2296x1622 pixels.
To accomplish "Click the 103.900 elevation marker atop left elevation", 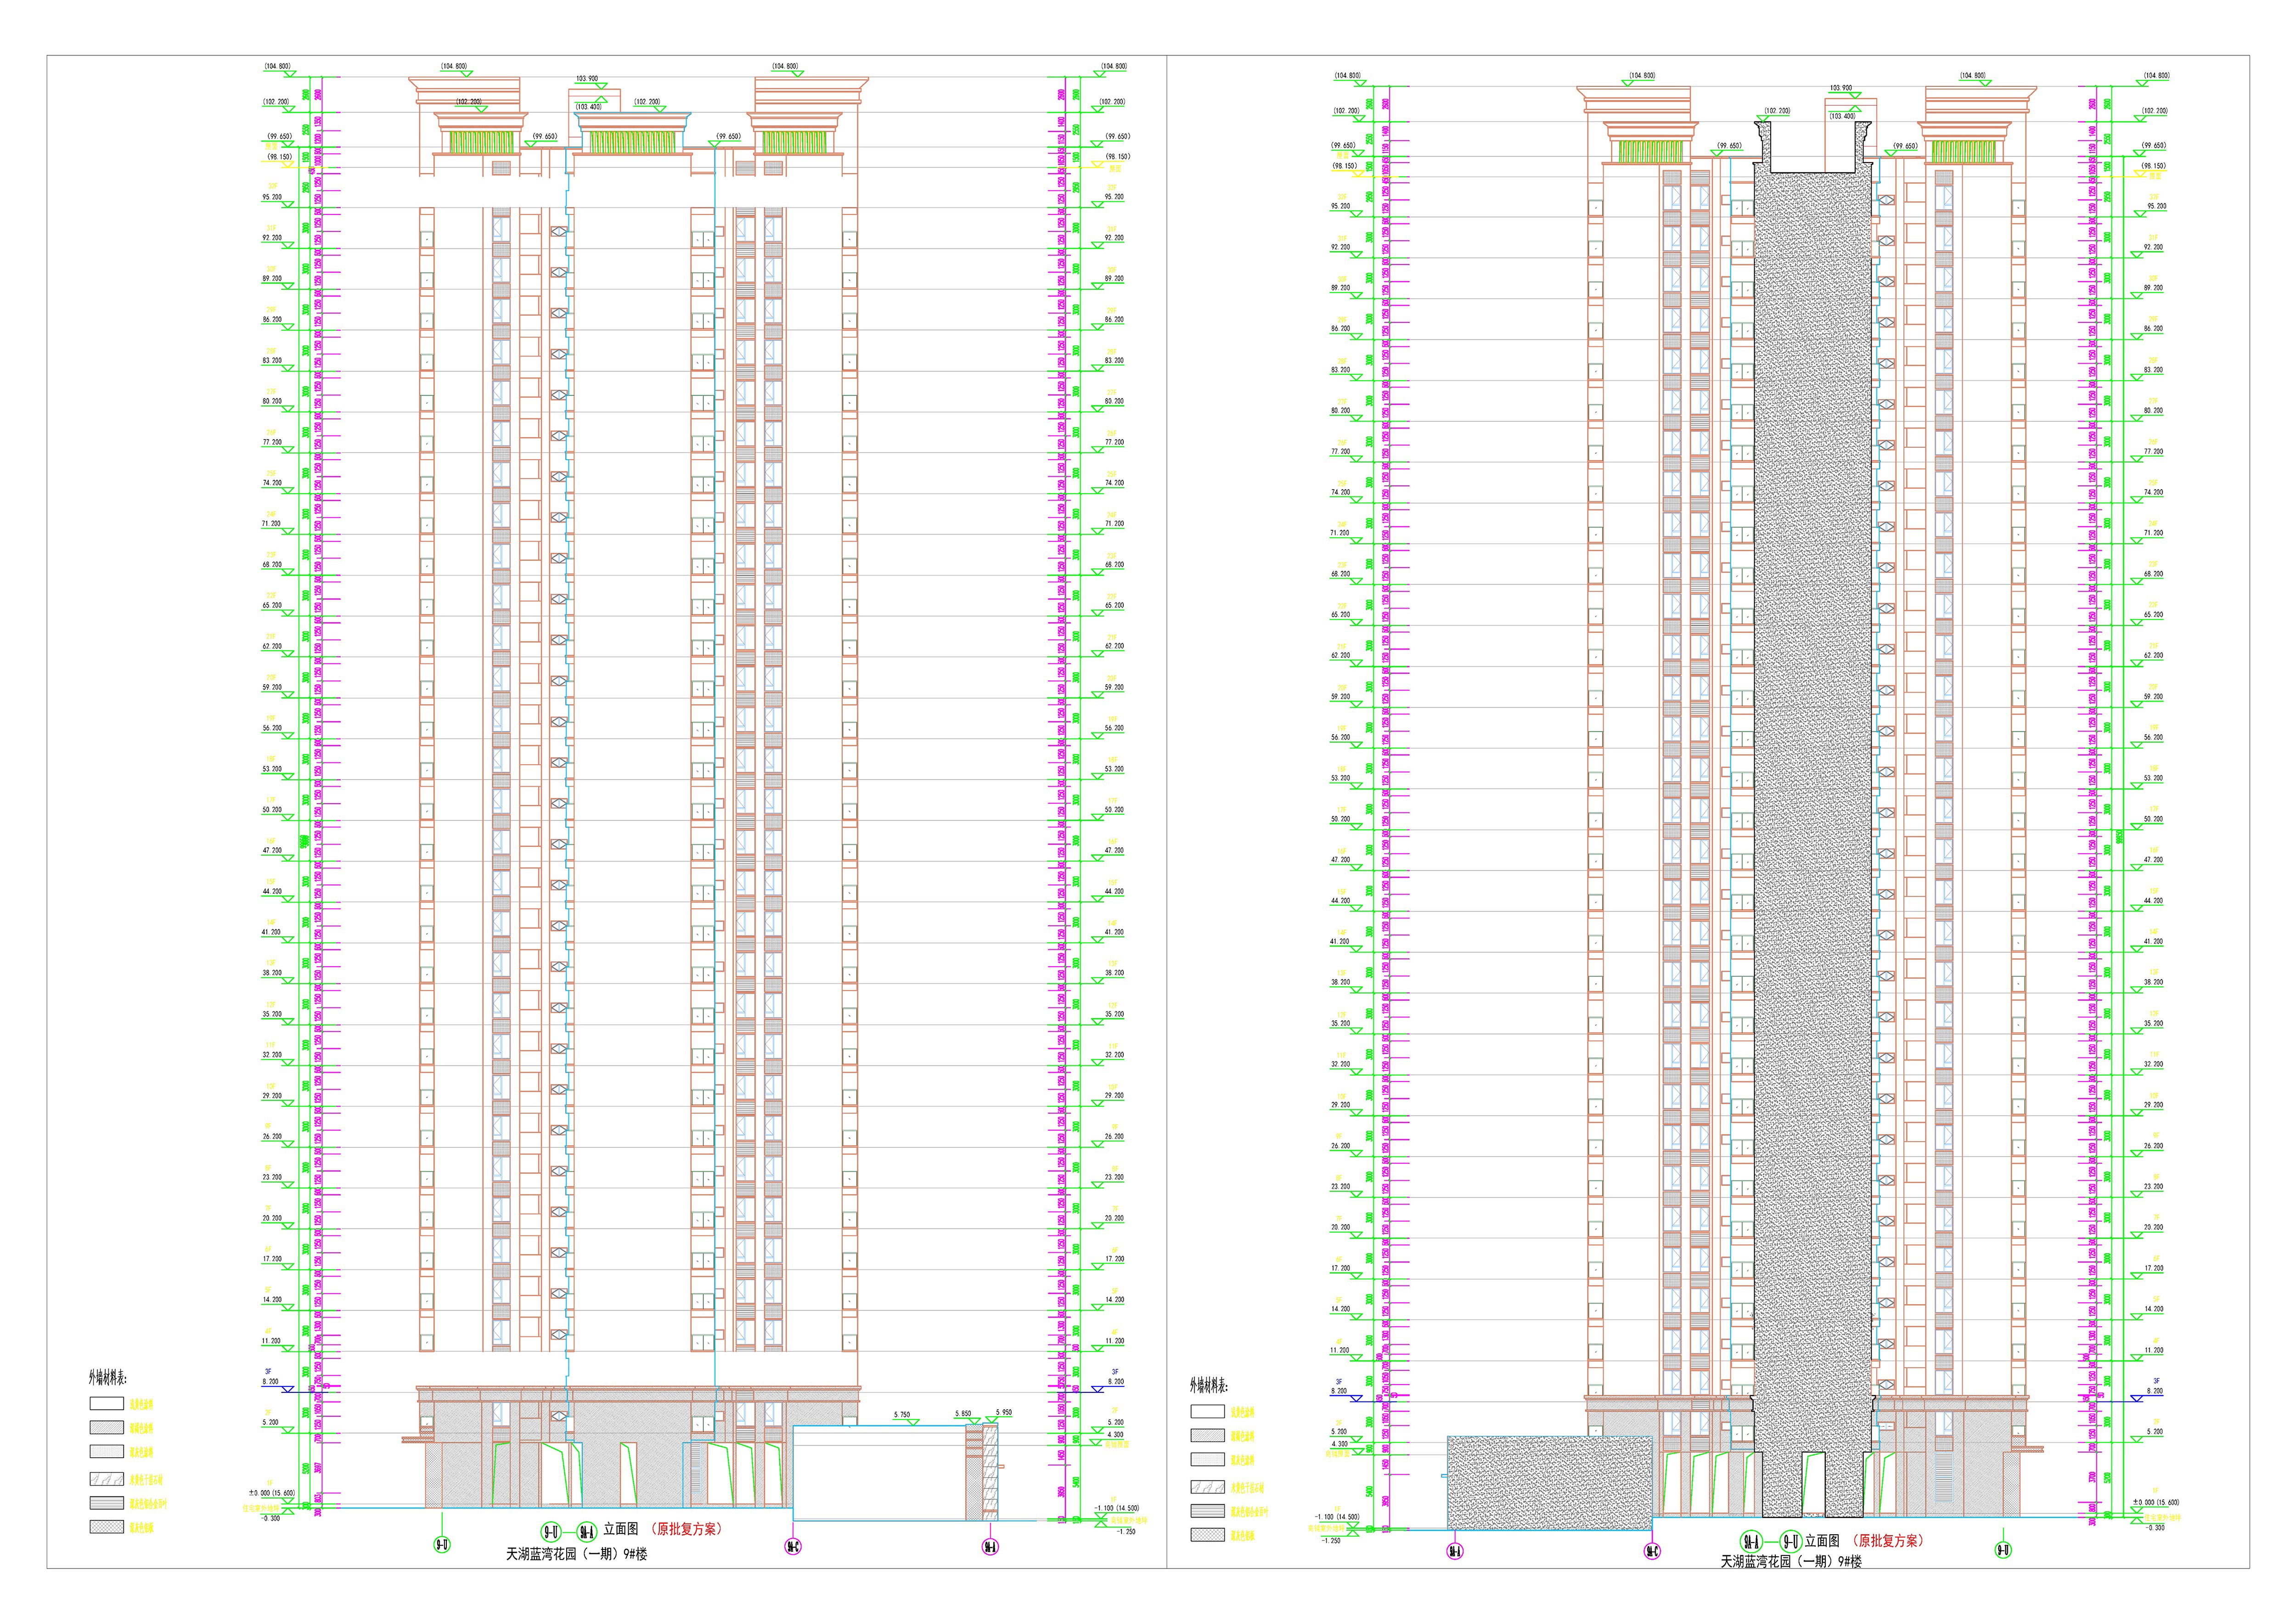I will click(x=588, y=78).
